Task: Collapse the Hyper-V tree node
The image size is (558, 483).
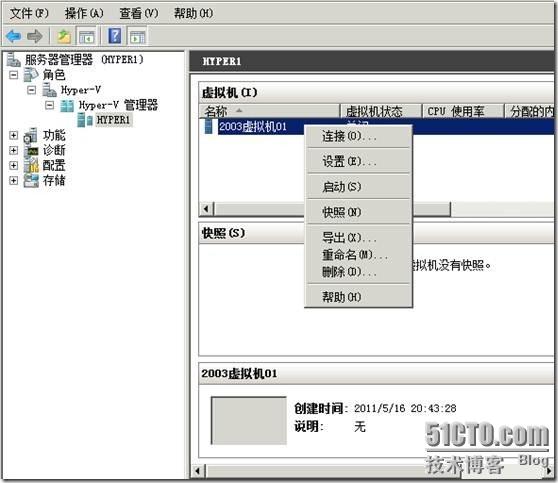Action: click(x=31, y=90)
